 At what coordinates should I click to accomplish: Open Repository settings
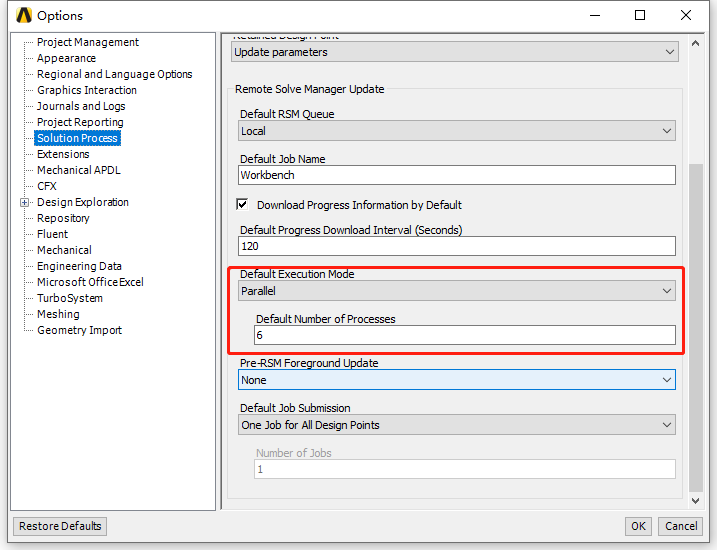pos(63,218)
